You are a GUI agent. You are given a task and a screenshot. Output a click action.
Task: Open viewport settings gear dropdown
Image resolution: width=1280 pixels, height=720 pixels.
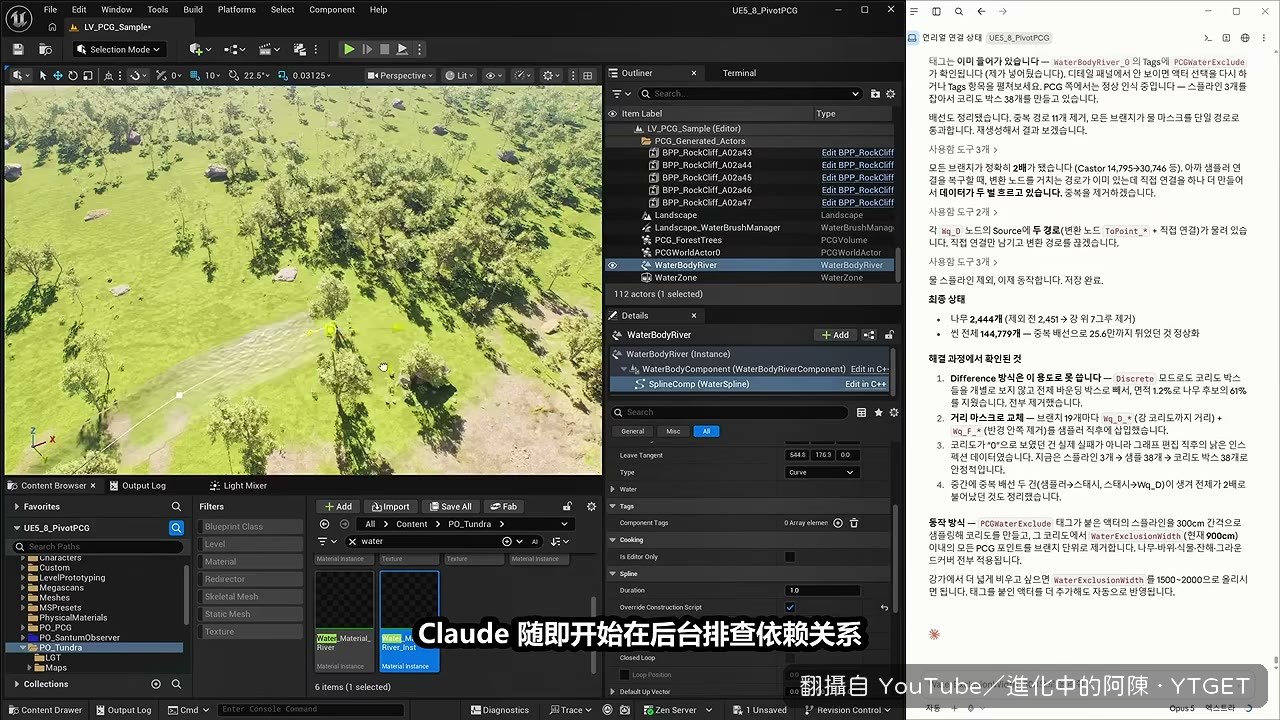(552, 75)
